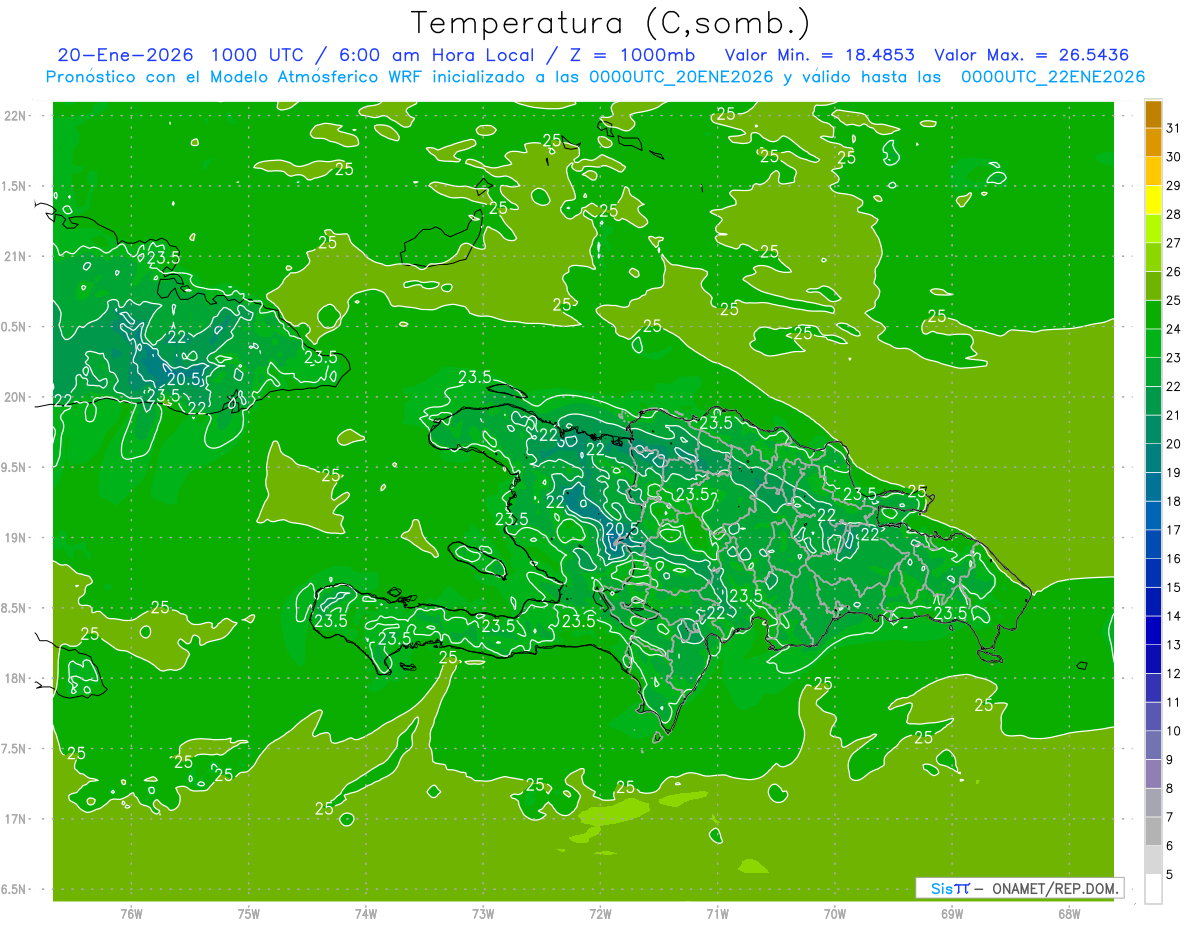Click the longitude tick label "76W"
This screenshot has height=927, width=1200.
[x=131, y=914]
